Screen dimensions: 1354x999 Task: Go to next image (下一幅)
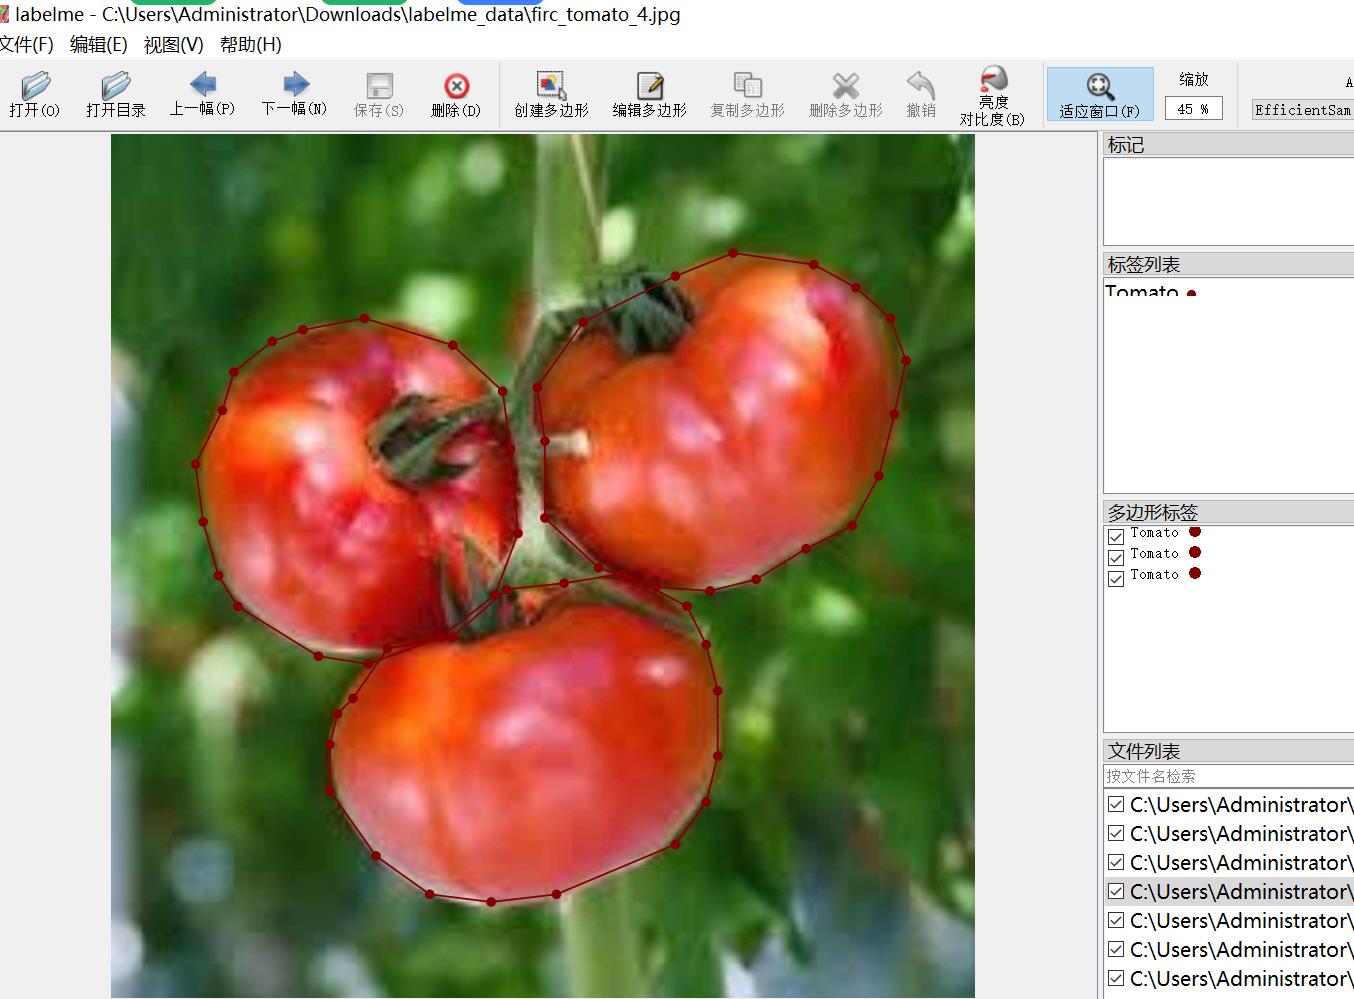pyautogui.click(x=294, y=95)
